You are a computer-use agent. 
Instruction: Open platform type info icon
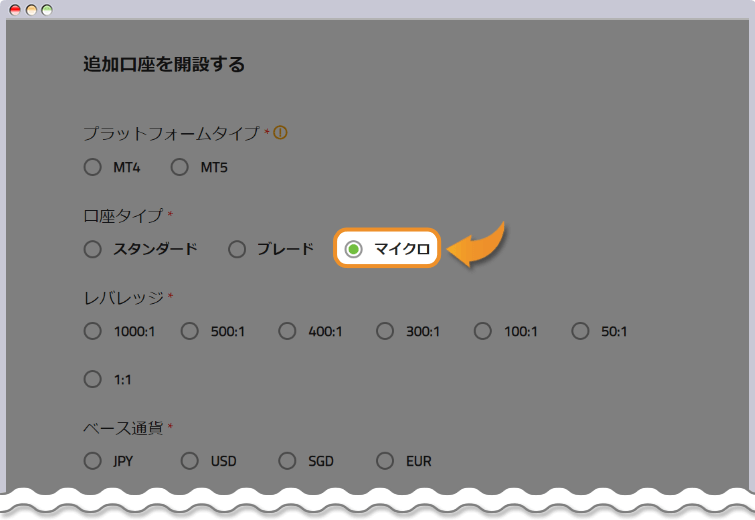coord(280,132)
